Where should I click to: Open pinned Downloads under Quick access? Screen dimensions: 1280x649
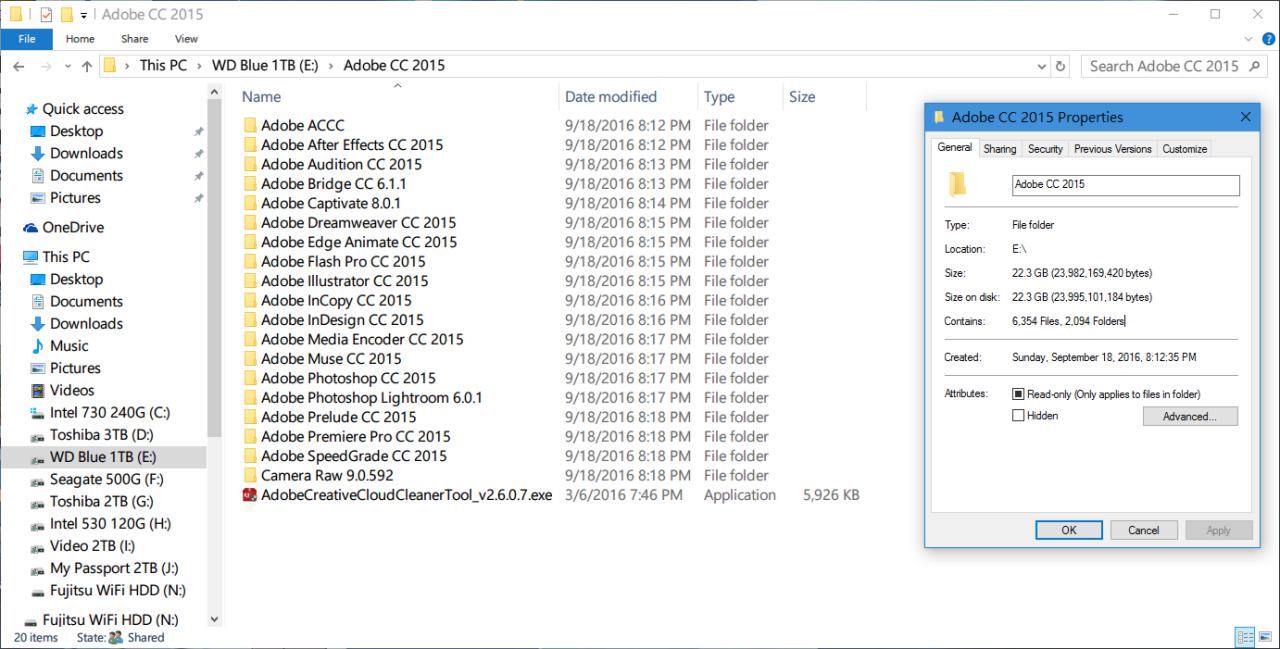click(86, 153)
